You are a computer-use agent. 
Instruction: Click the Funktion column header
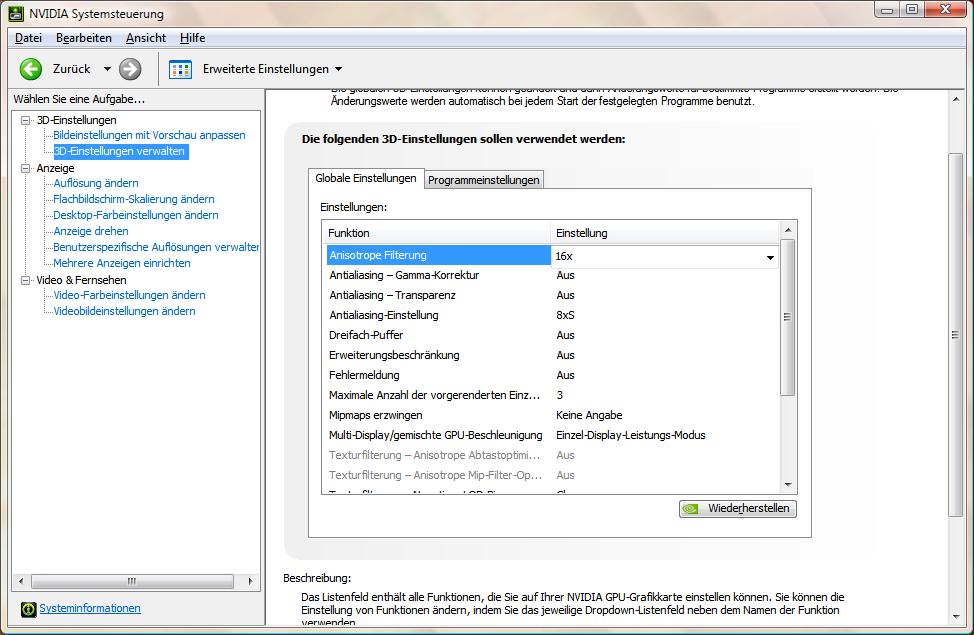(x=437, y=233)
